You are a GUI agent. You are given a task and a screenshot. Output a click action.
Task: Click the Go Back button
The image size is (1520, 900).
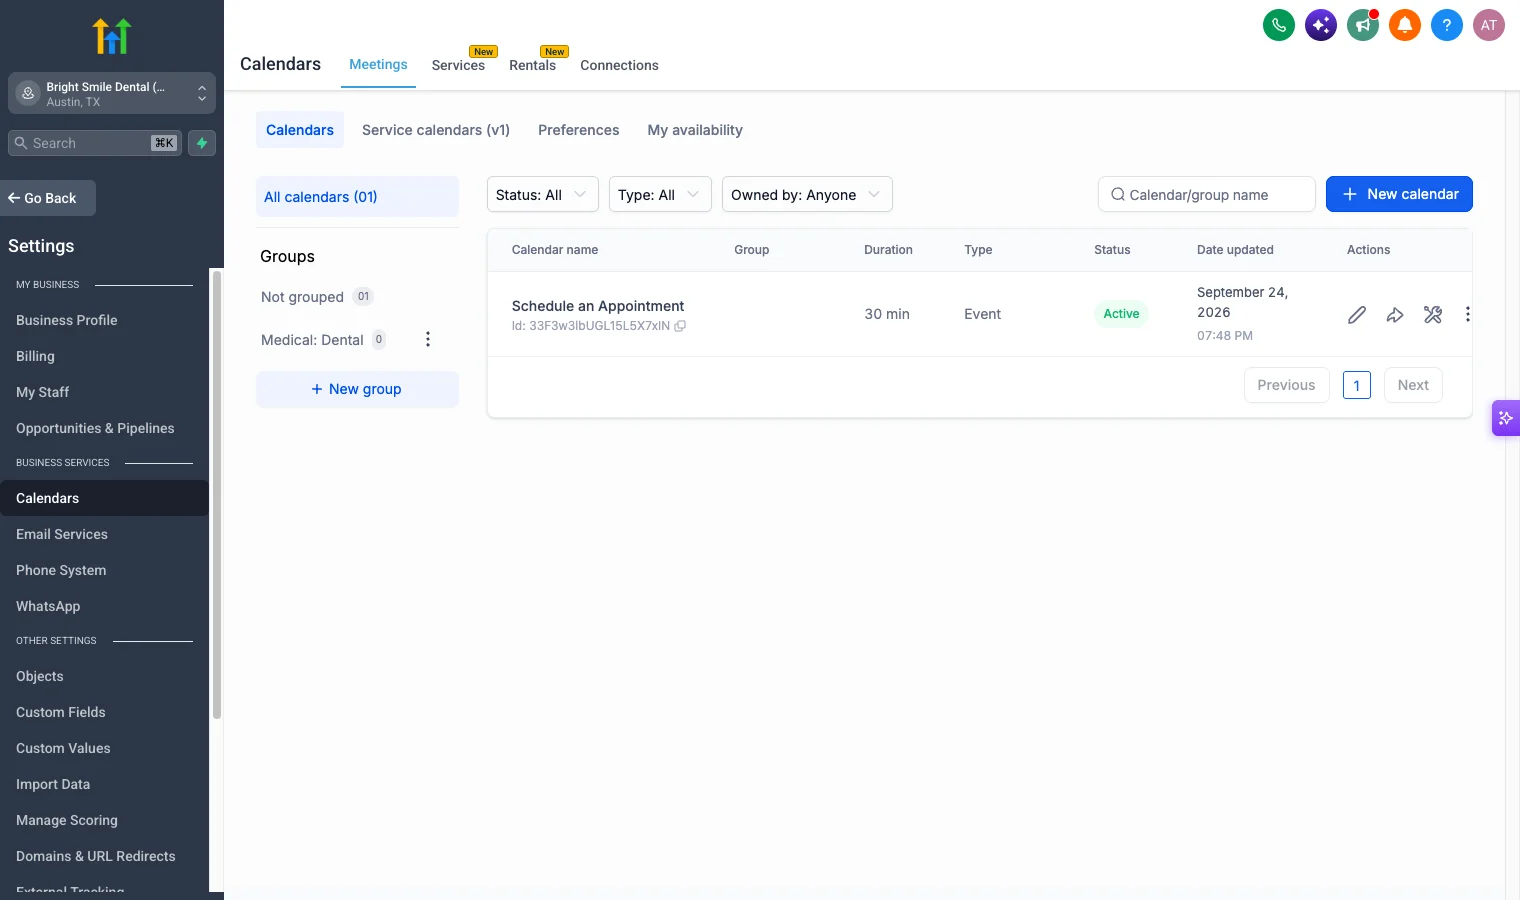coord(48,198)
